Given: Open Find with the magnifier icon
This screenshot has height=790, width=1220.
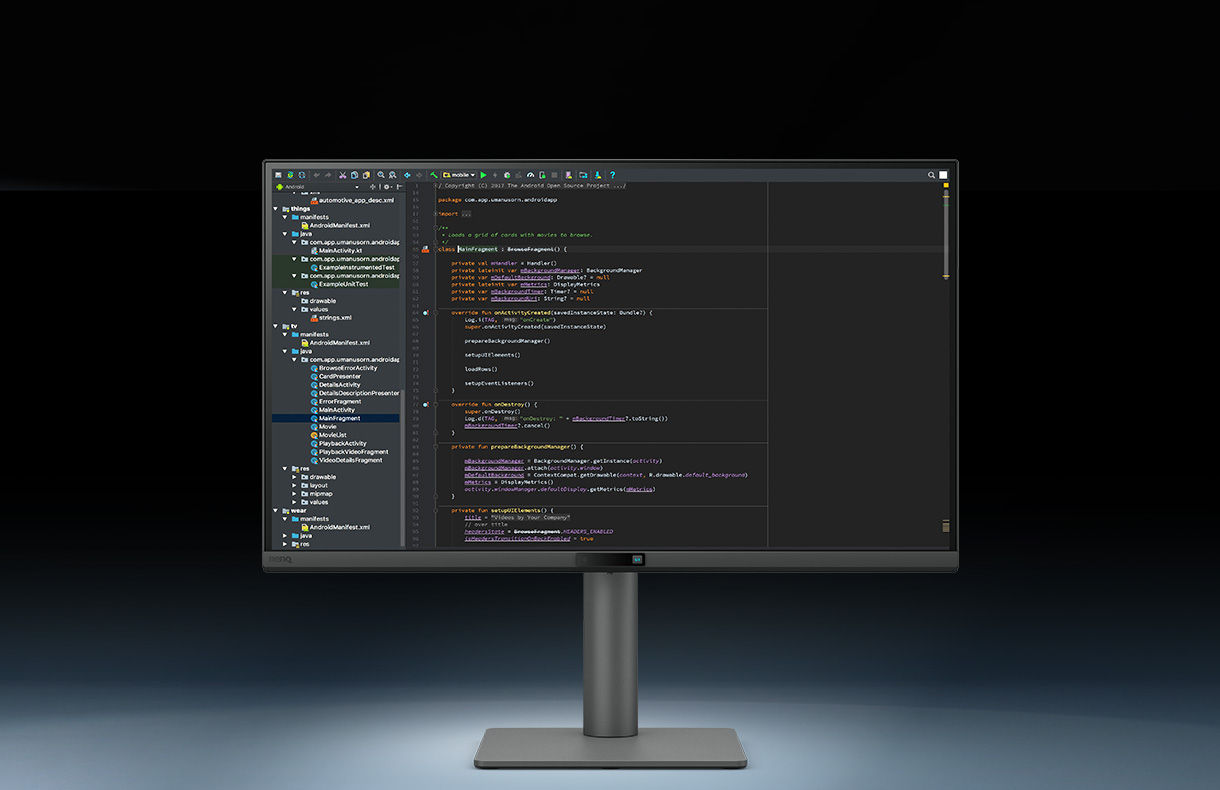Looking at the screenshot, I should pyautogui.click(x=381, y=175).
